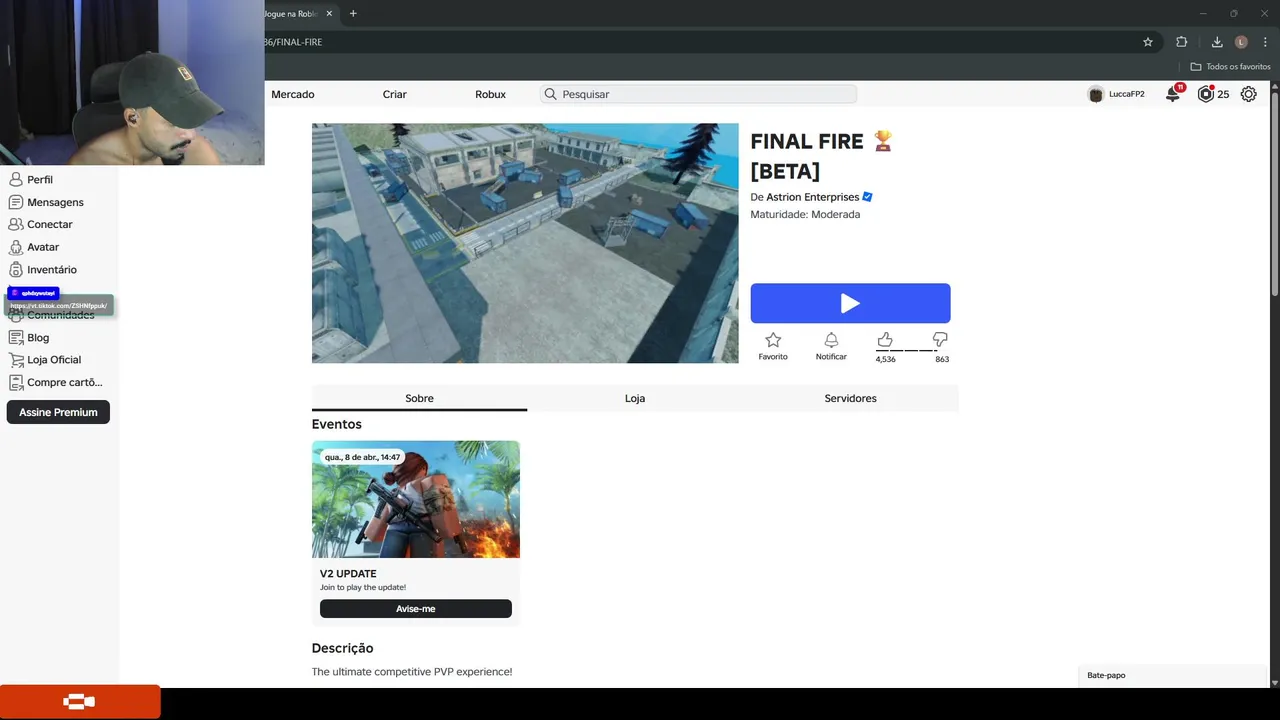This screenshot has height=720, width=1280.
Task: Open the Bate-papo chat bar
Action: coord(1171,675)
